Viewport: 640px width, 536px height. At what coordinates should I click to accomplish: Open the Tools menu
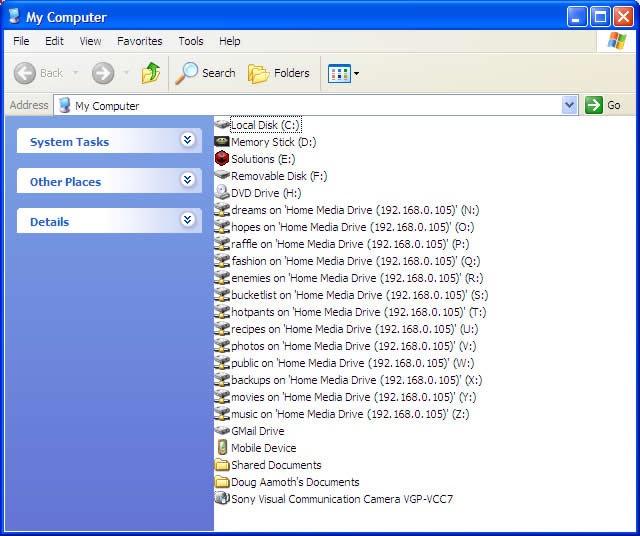191,41
